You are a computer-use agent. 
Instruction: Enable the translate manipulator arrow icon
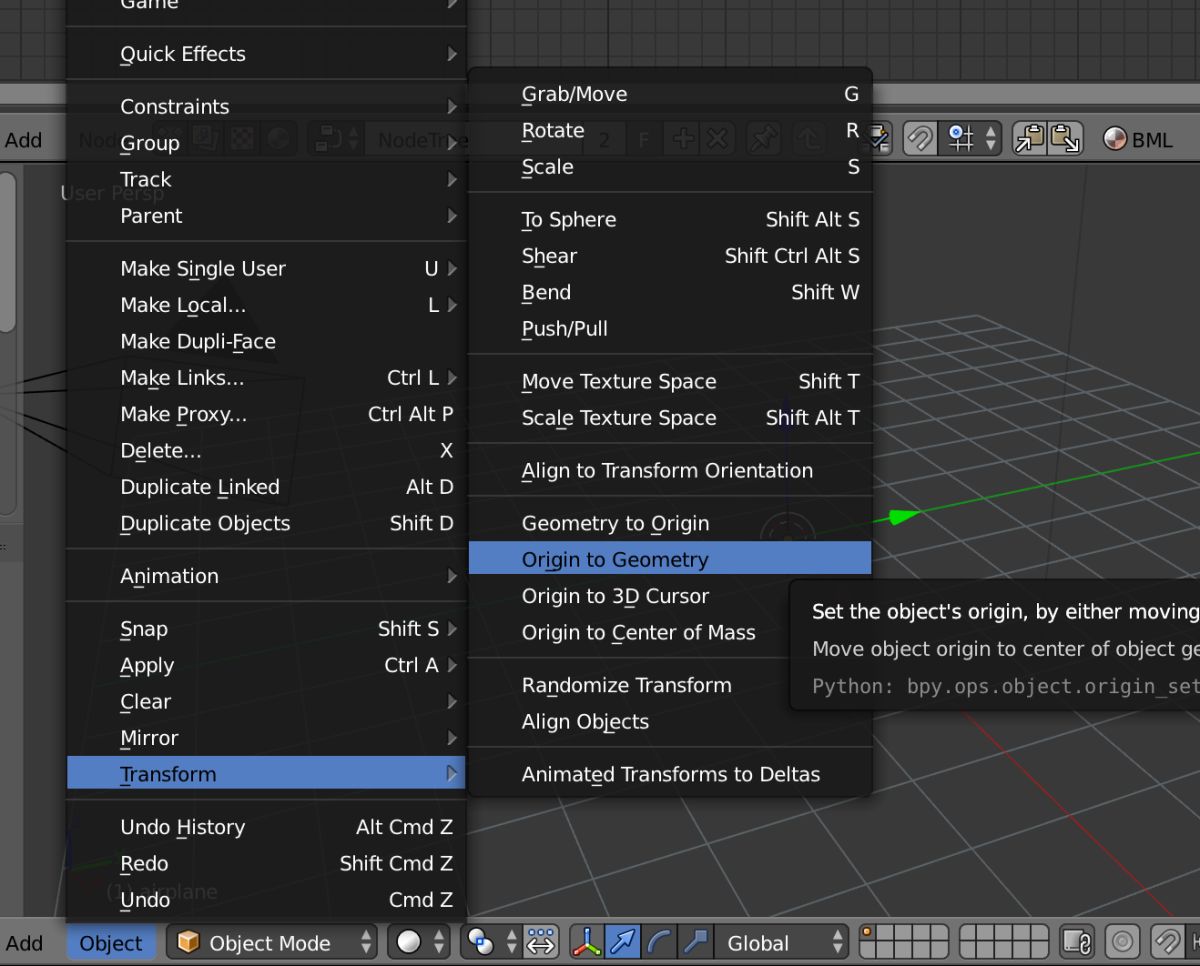pyautogui.click(x=622, y=943)
